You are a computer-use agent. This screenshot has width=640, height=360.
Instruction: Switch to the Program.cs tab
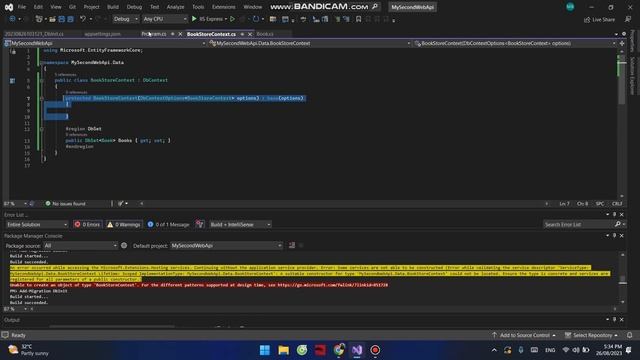click(154, 34)
